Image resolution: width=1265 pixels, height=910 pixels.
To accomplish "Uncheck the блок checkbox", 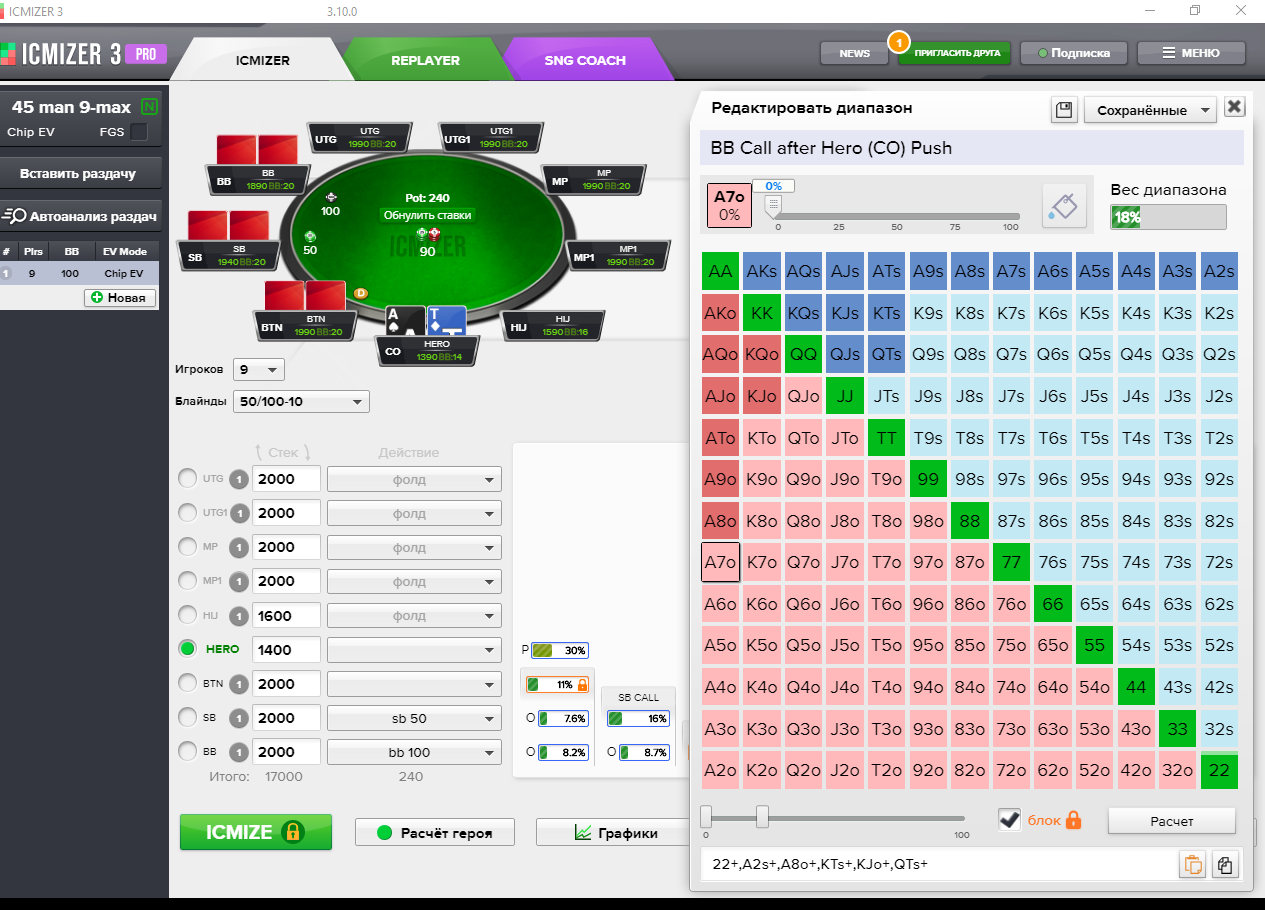I will 1010,820.
